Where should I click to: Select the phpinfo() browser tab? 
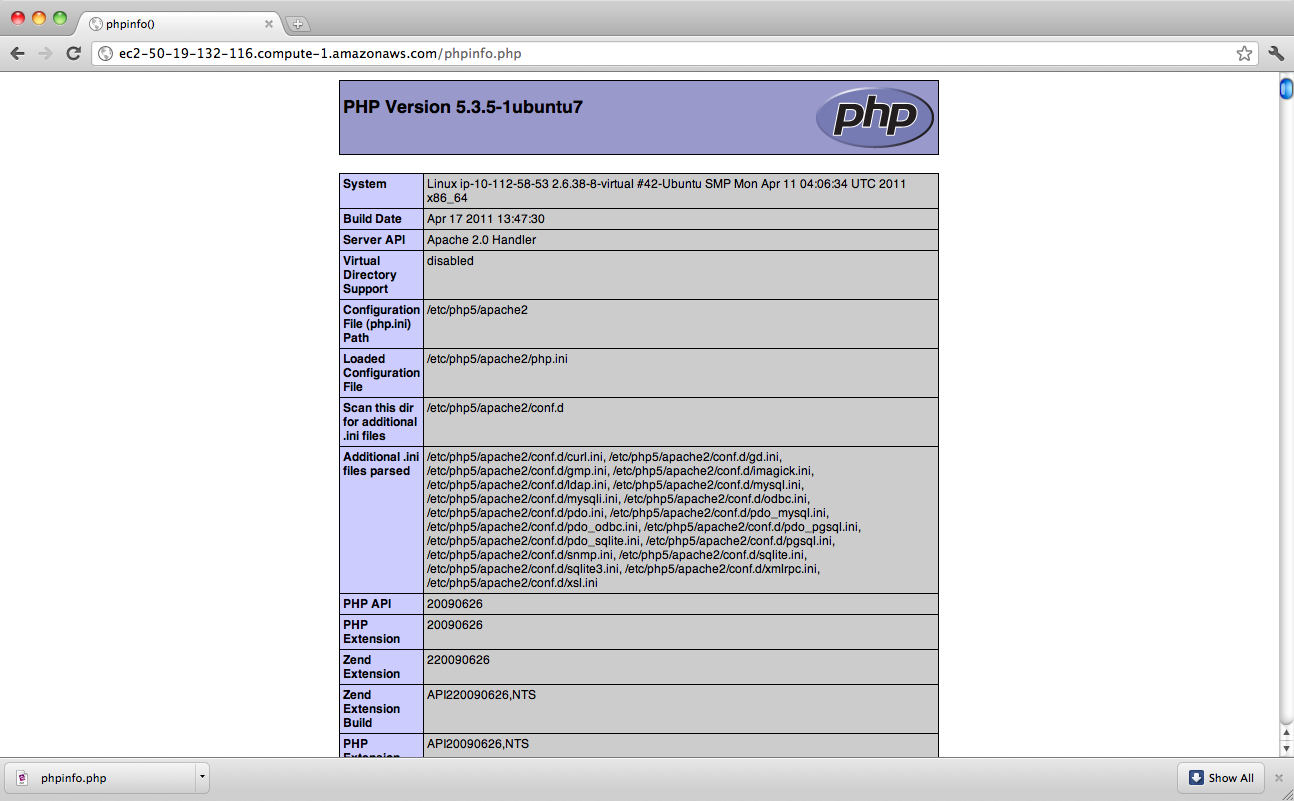click(x=180, y=24)
